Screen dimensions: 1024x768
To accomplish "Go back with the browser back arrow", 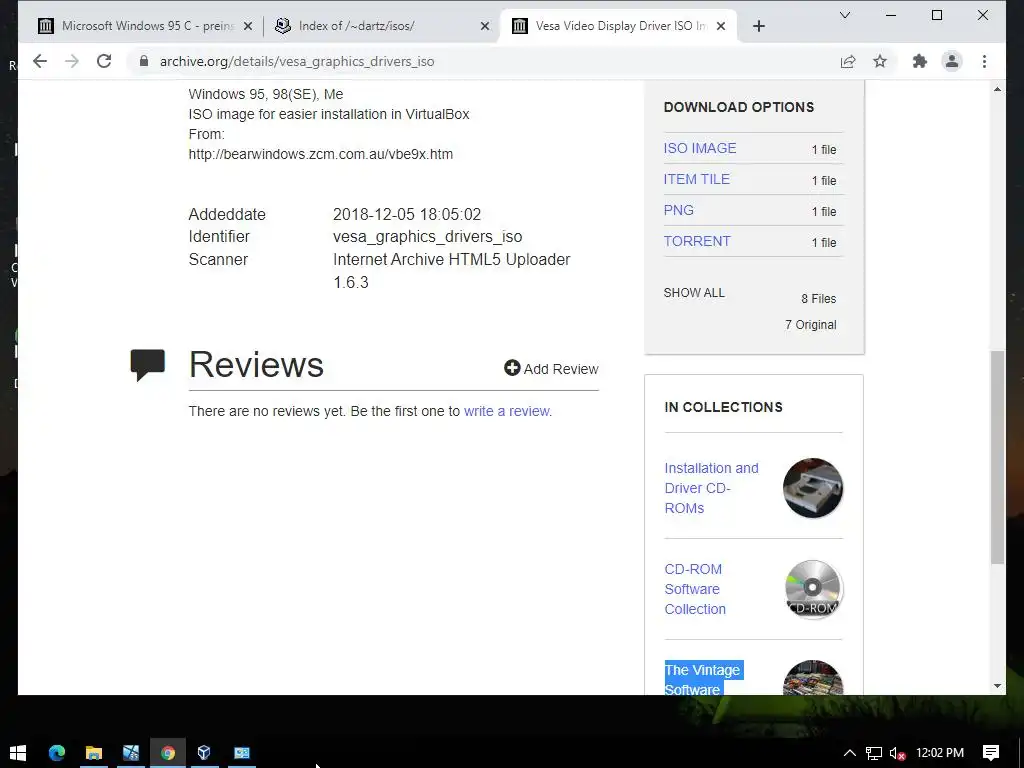I will click(40, 61).
